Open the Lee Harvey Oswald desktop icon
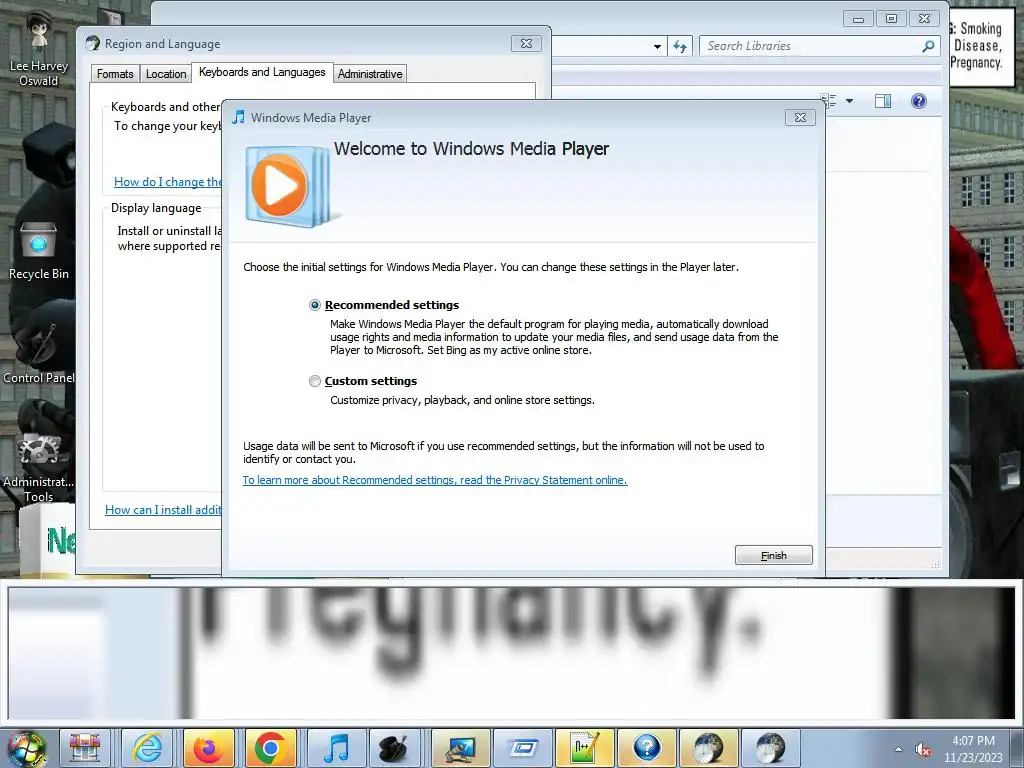Screen dimensions: 1024x768 coord(39,48)
